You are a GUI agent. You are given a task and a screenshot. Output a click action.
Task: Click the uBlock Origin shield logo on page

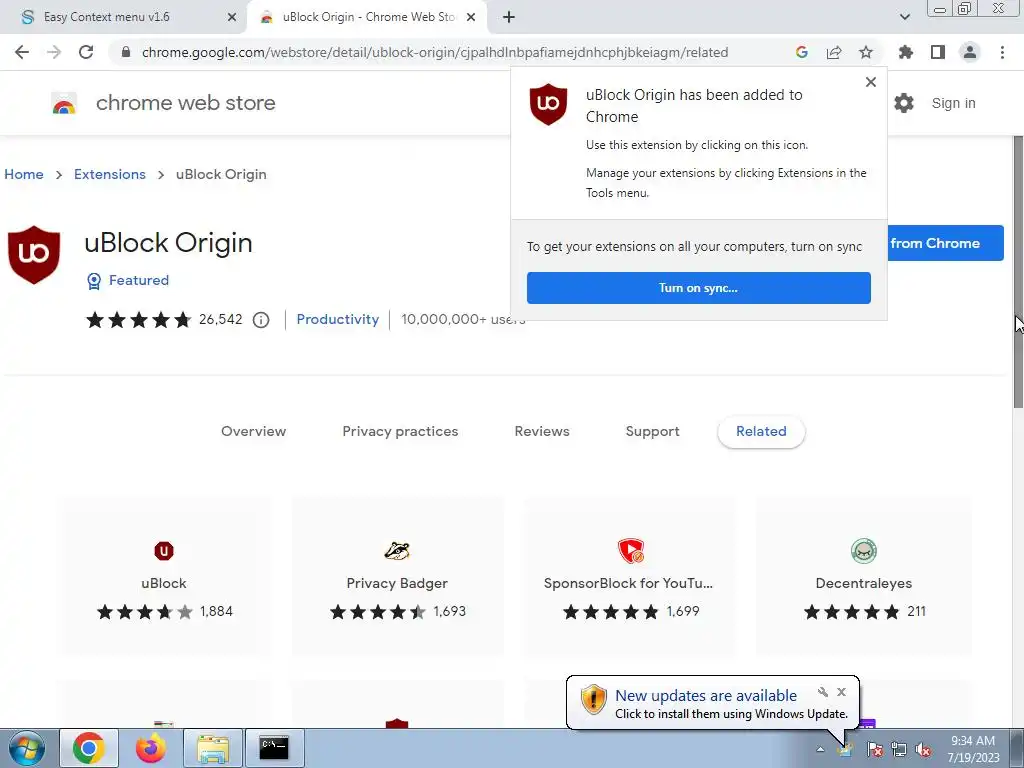34,255
